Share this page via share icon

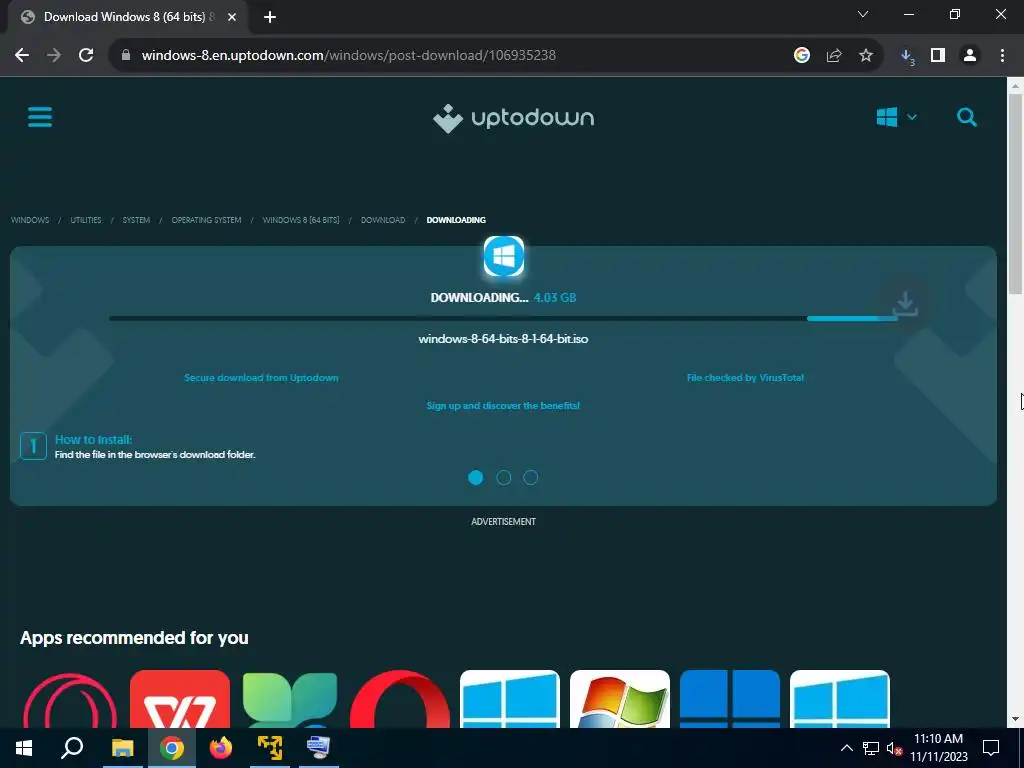[834, 56]
